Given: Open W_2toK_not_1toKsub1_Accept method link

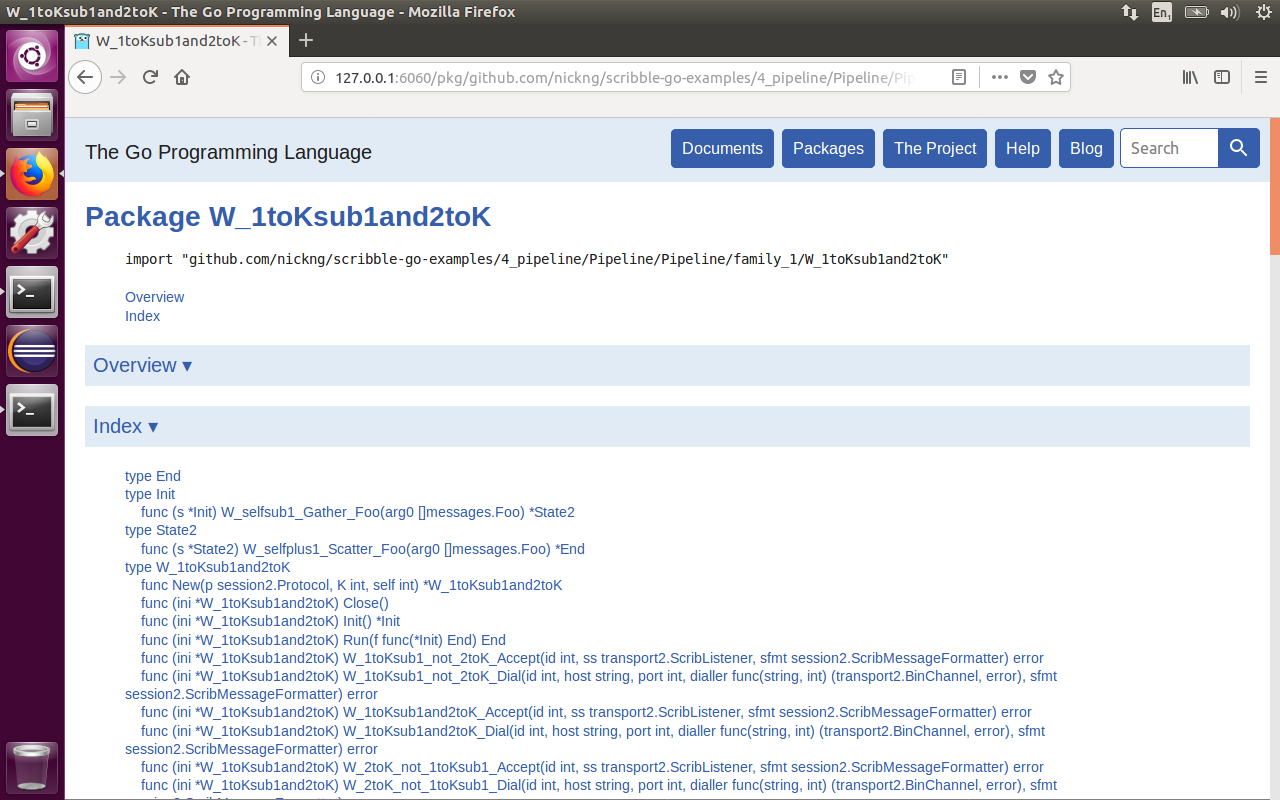Looking at the screenshot, I should 592,767.
